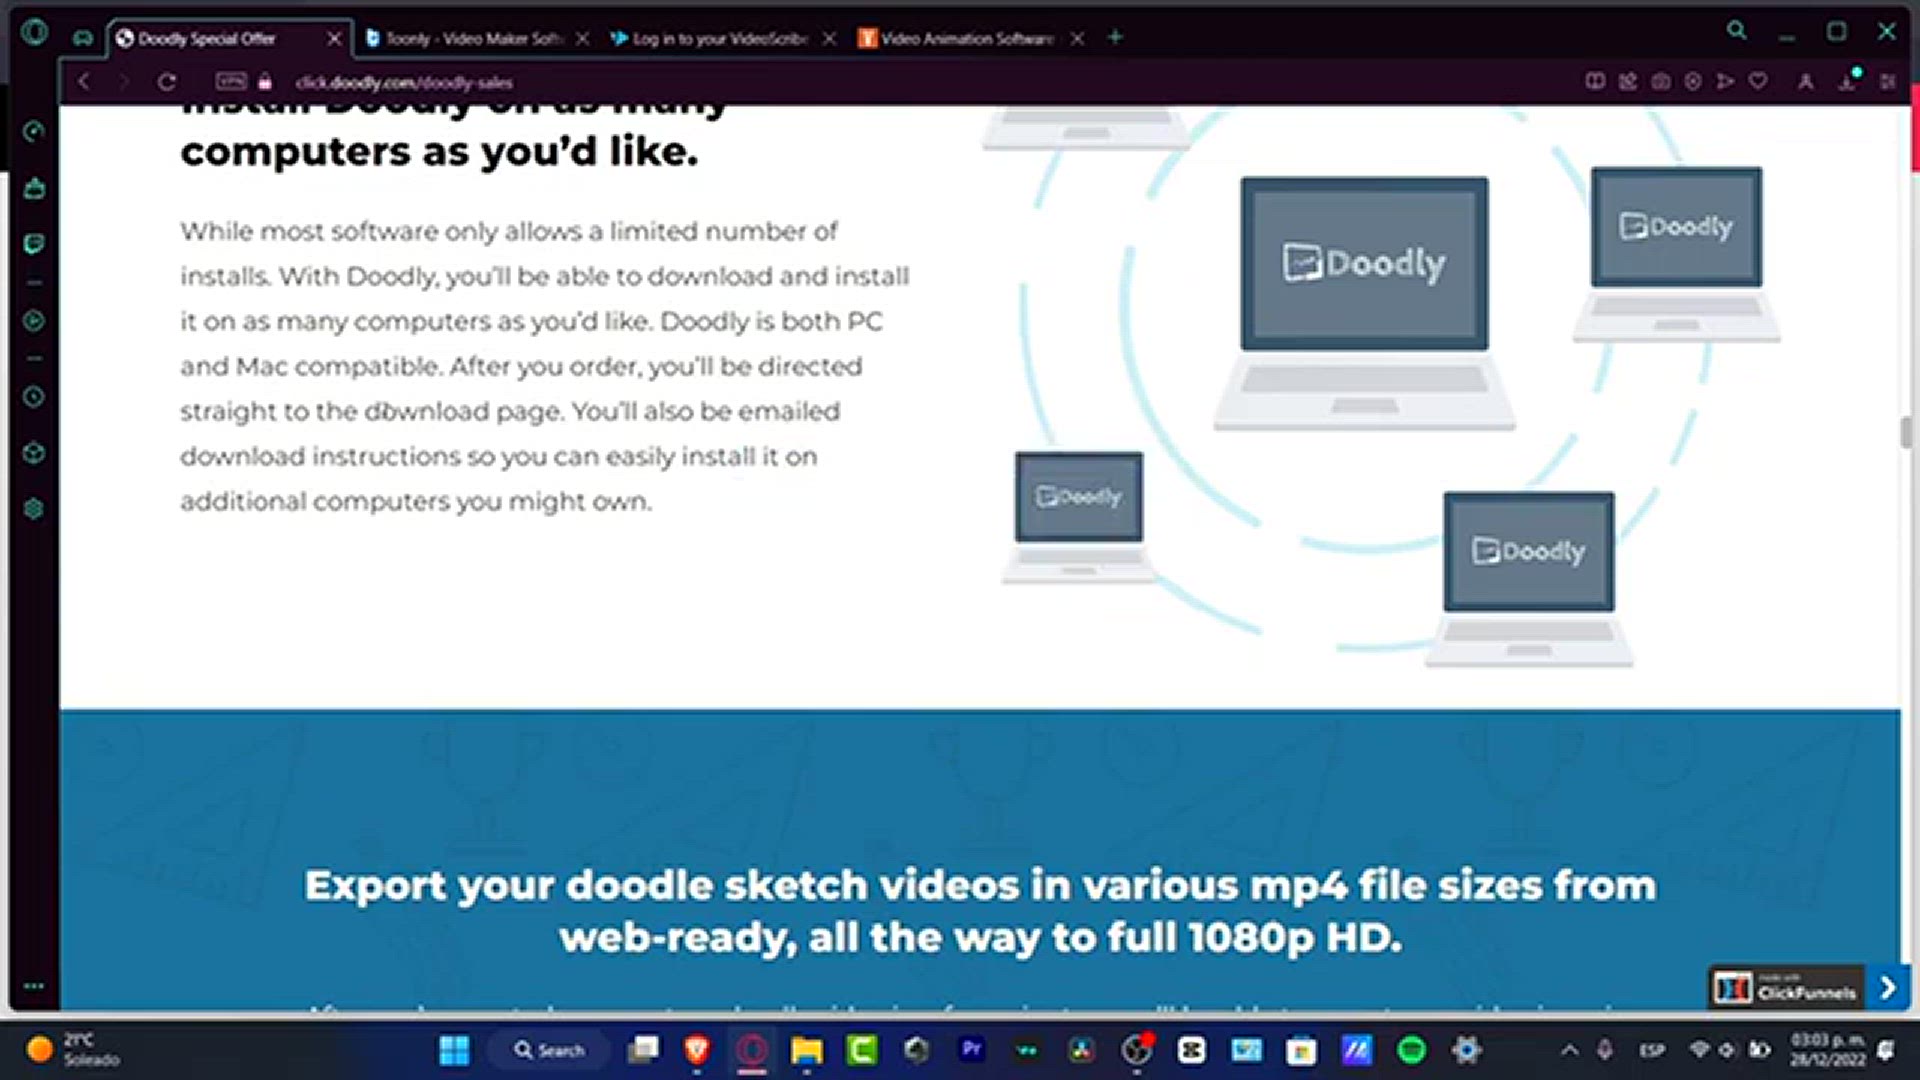Open the chat messenger icon in sidebar
Screen dimensions: 1920x1080
pos(34,244)
